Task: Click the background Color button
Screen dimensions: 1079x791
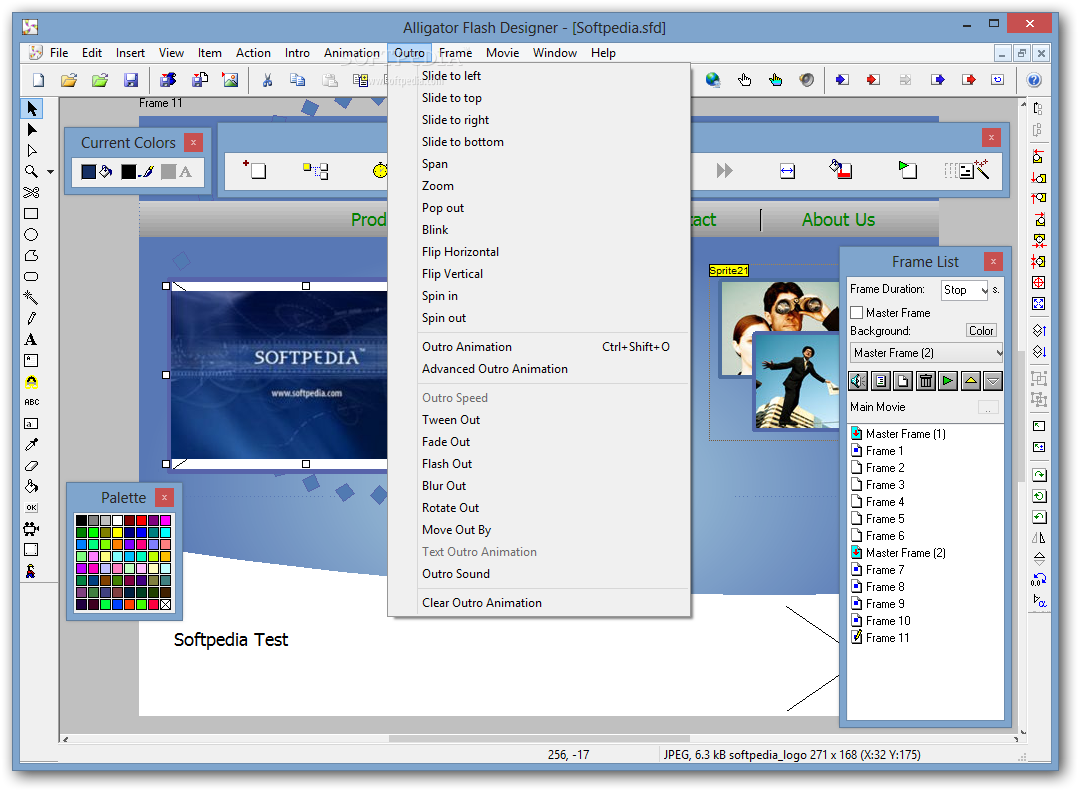Action: click(981, 331)
